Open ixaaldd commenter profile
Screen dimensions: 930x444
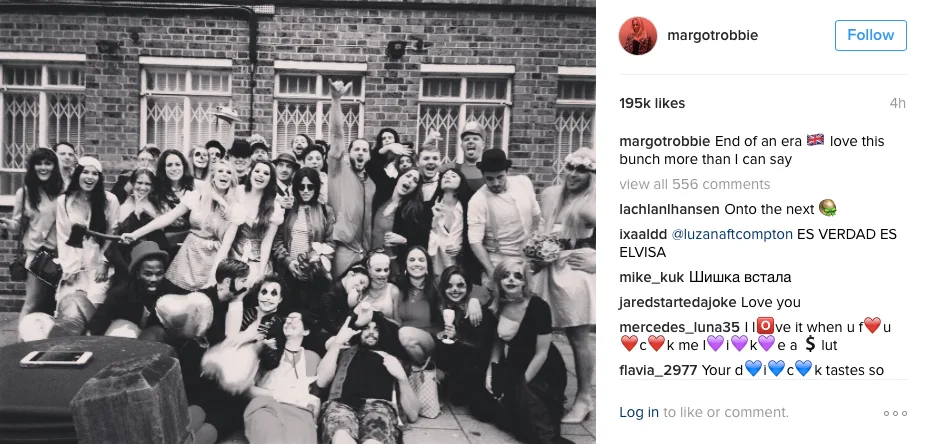pyautogui.click(x=643, y=234)
